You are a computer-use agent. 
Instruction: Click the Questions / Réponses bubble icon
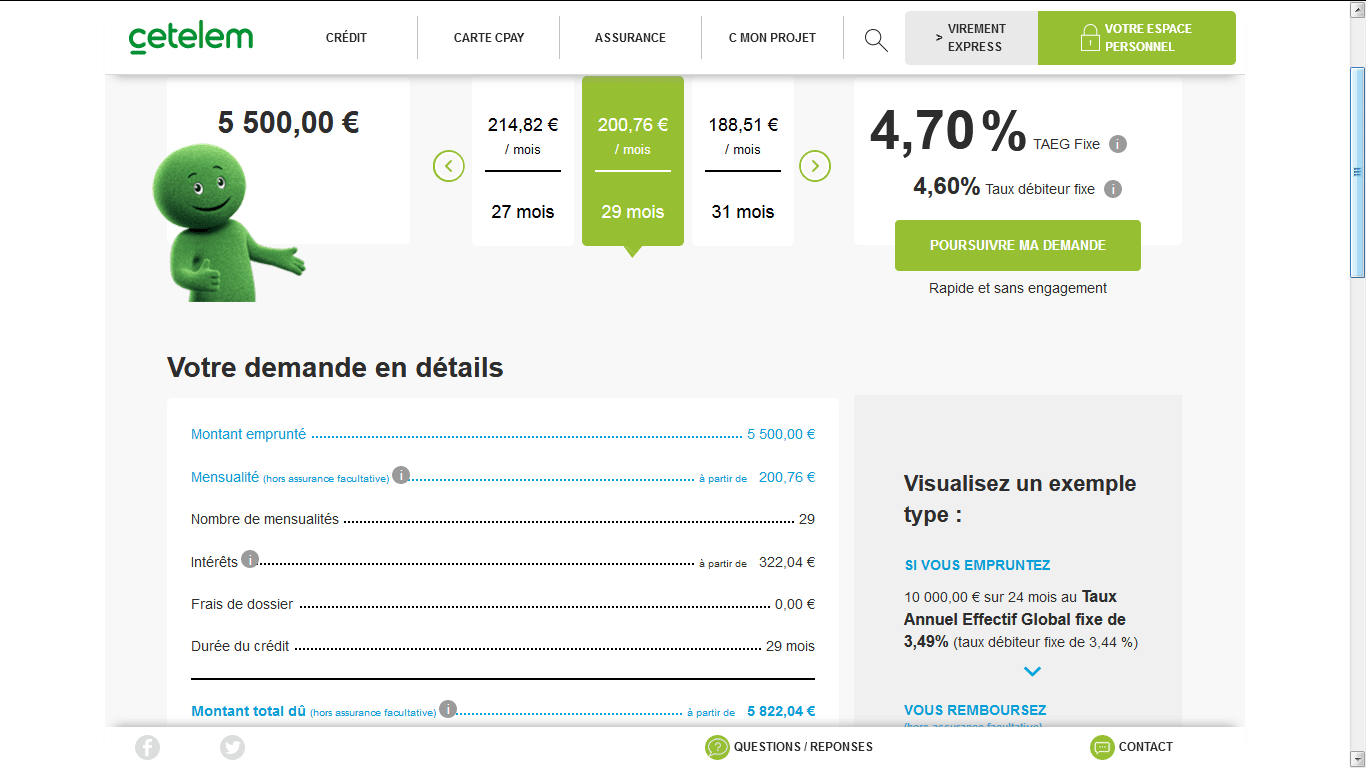(717, 747)
